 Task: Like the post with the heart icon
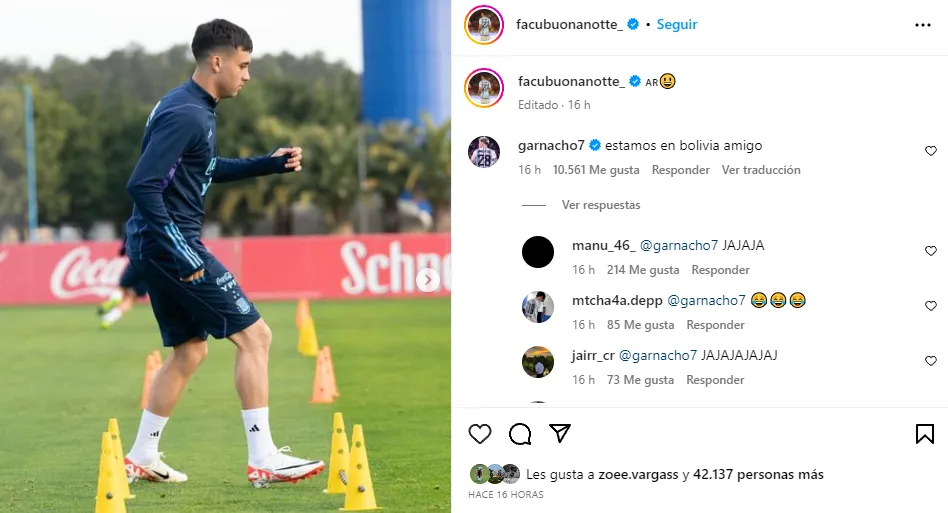(x=480, y=434)
